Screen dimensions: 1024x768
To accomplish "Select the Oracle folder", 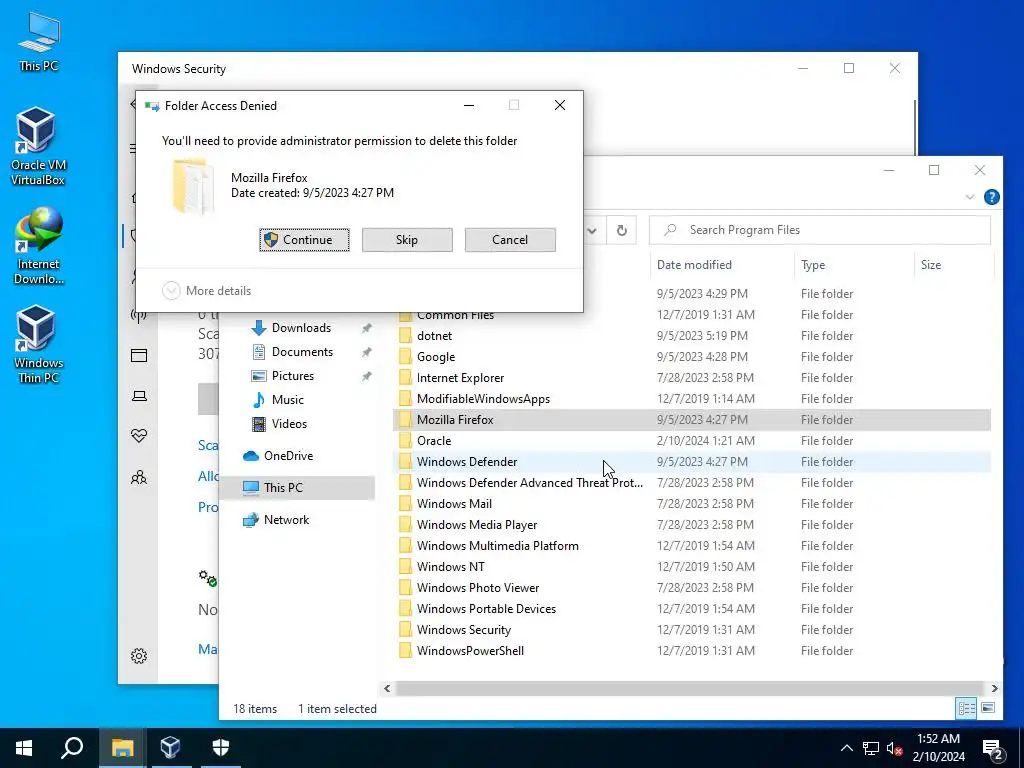I will (x=692, y=441).
